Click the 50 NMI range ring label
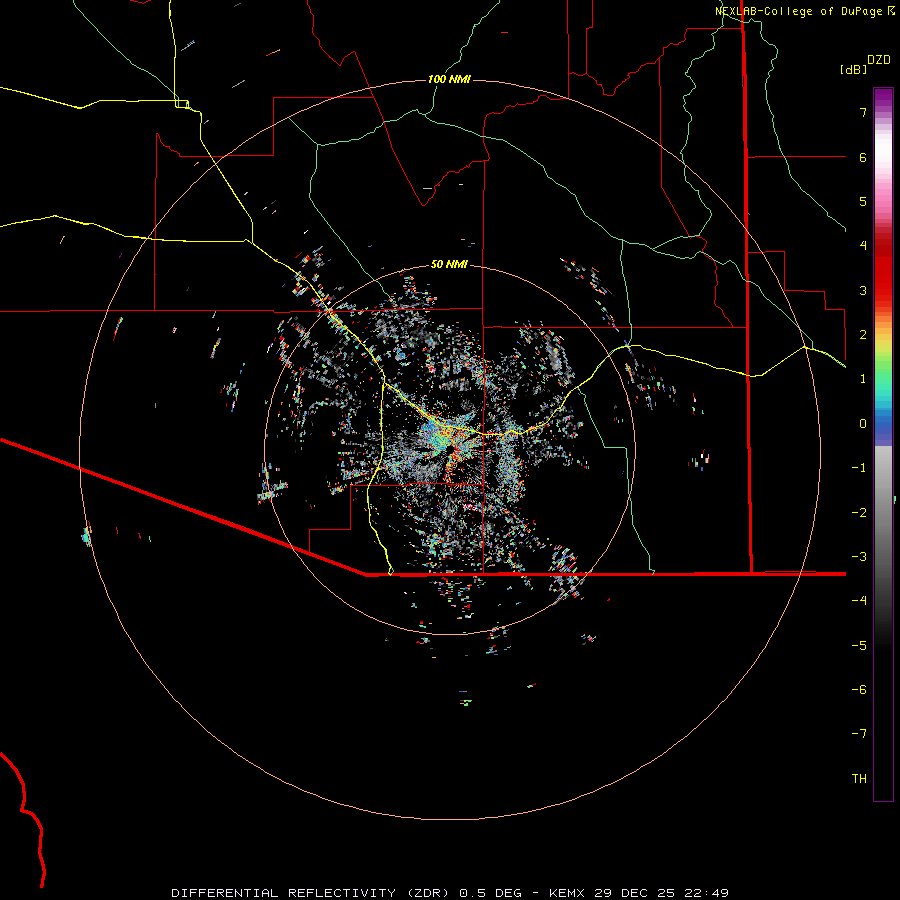This screenshot has width=900, height=900. 449,265
